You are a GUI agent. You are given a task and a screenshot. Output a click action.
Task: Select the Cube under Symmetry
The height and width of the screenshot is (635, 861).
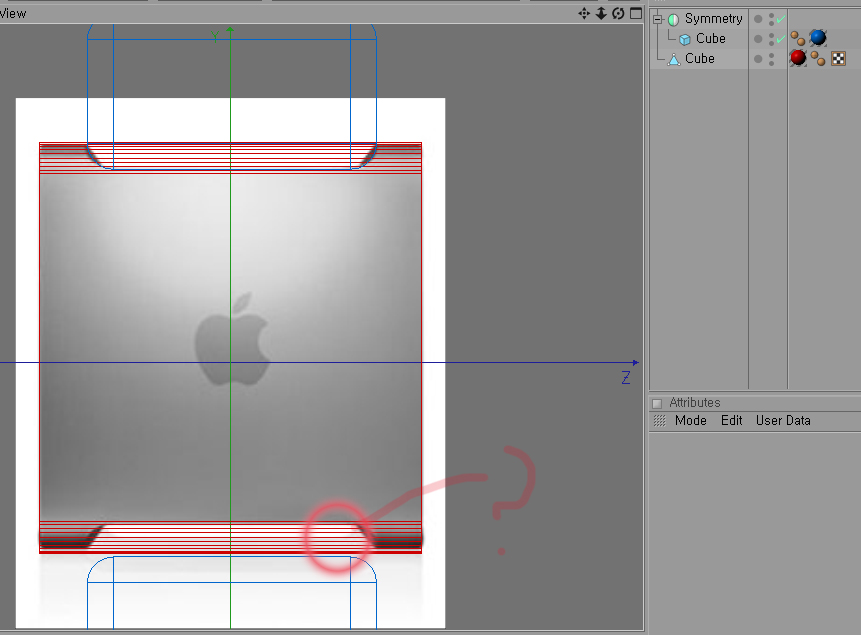711,38
